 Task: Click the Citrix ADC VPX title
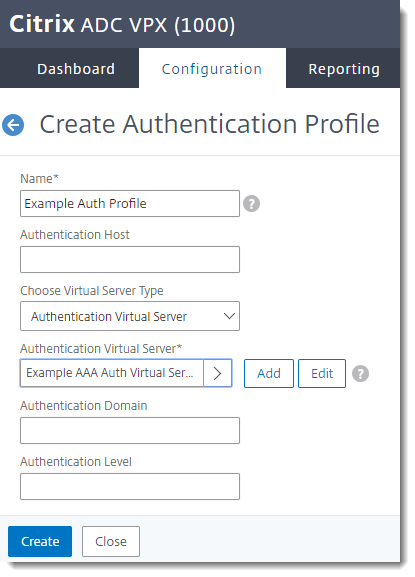click(122, 25)
